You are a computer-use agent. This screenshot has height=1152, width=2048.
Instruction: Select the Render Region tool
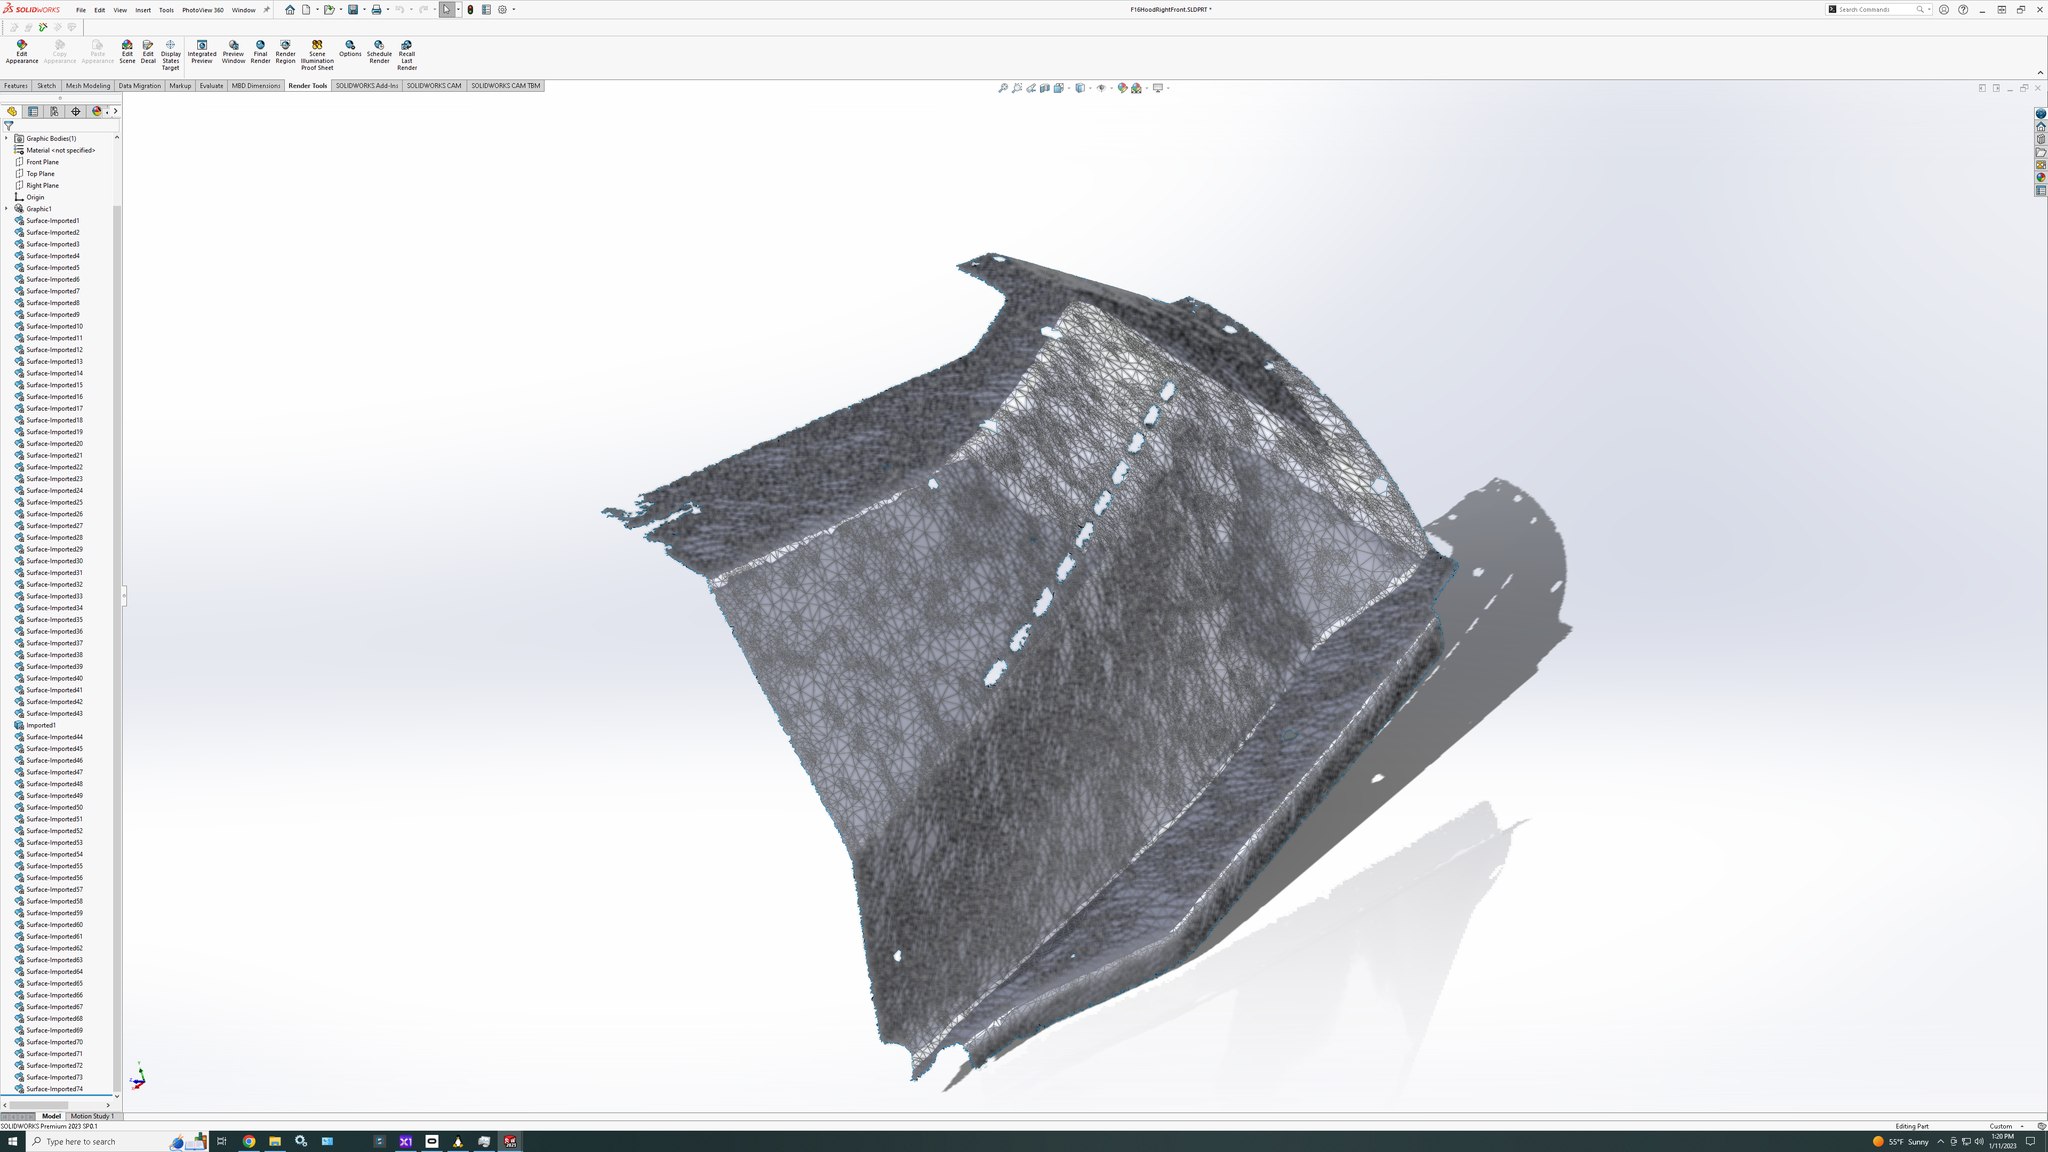click(285, 52)
